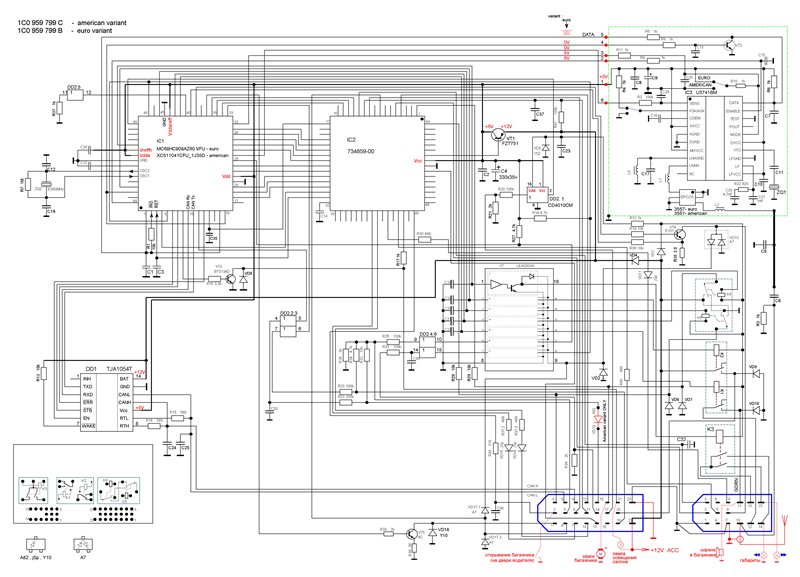Select the '+12V ACC' label
Screen dimensions: 800x577
(x=665, y=550)
